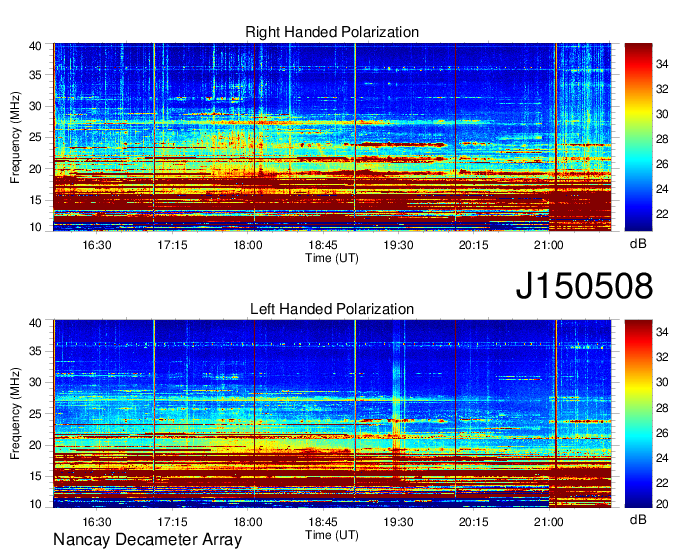Click 21:00 time tick under Right Handed plot
Image resolution: width=680 pixels, height=552 pixels.
click(x=549, y=245)
